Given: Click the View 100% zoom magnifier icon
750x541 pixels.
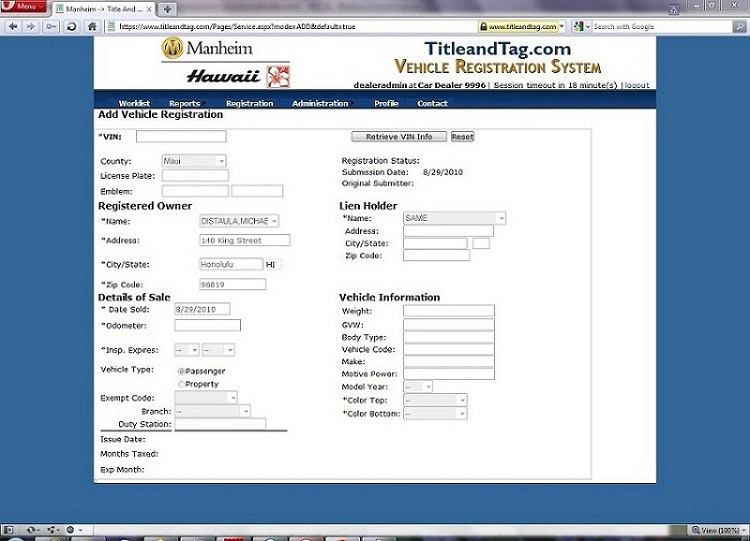Looking at the screenshot, I should pyautogui.click(x=696, y=530).
